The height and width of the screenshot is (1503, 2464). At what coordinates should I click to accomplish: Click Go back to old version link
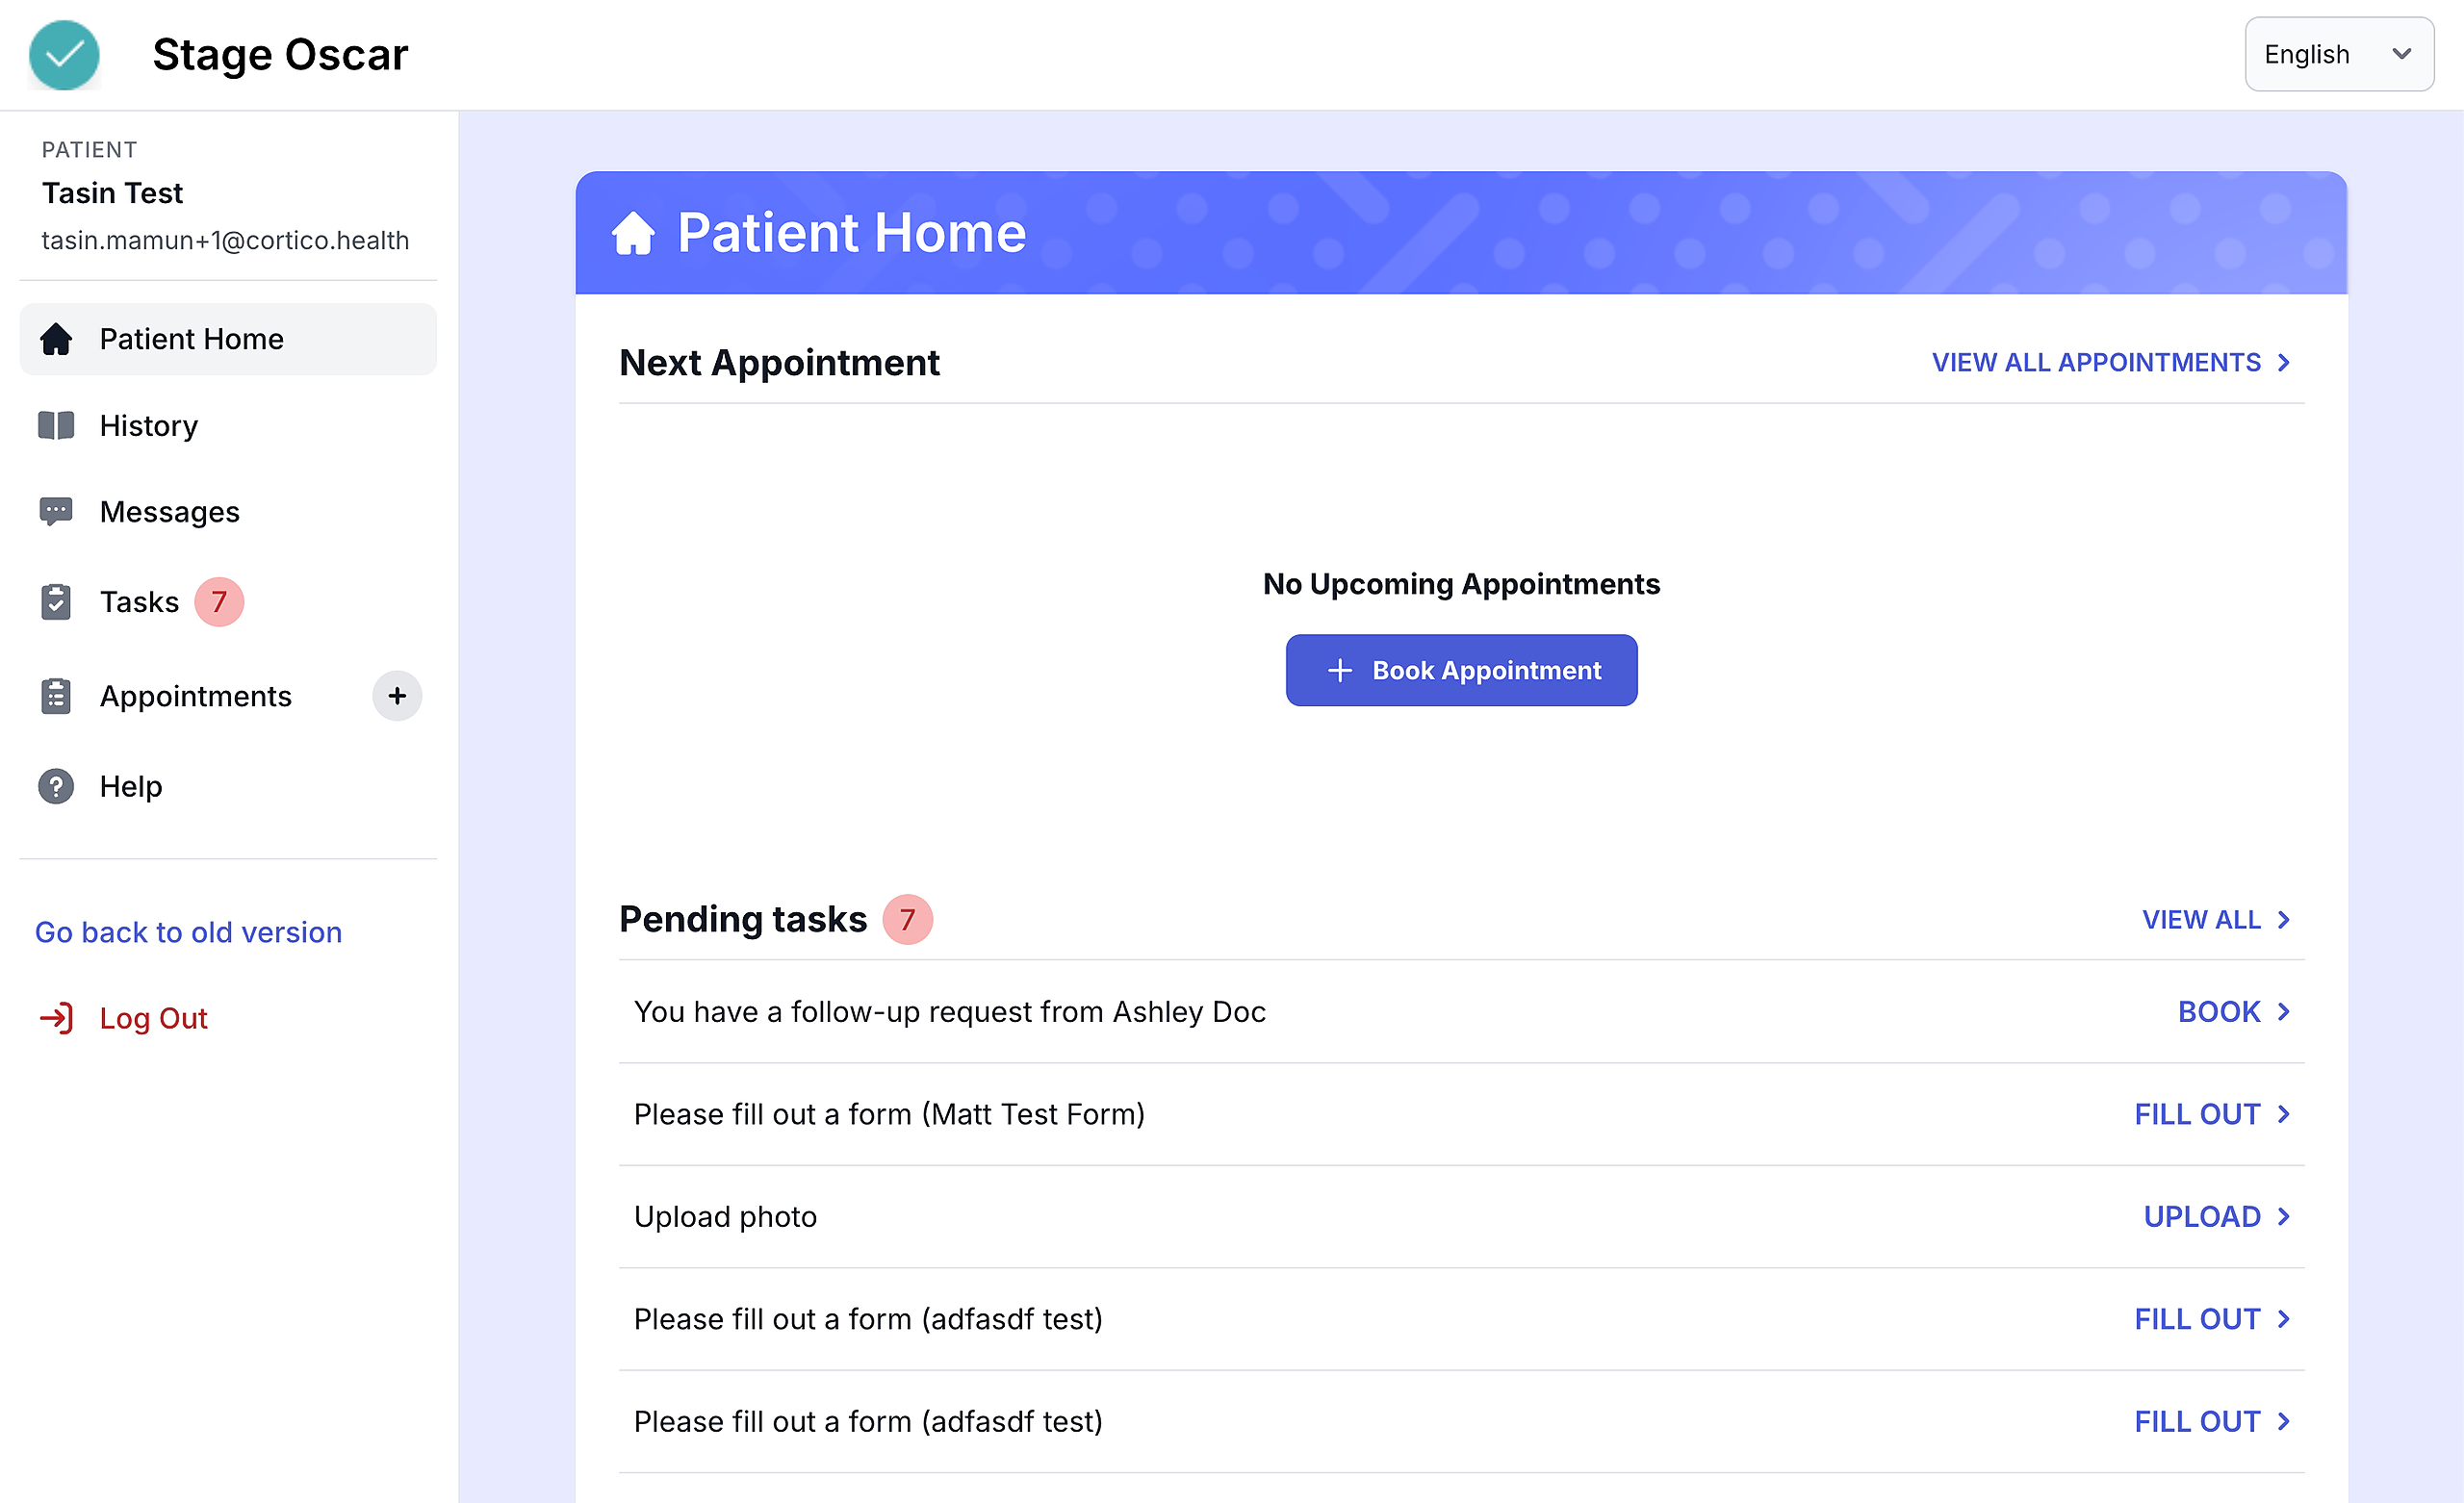click(189, 932)
